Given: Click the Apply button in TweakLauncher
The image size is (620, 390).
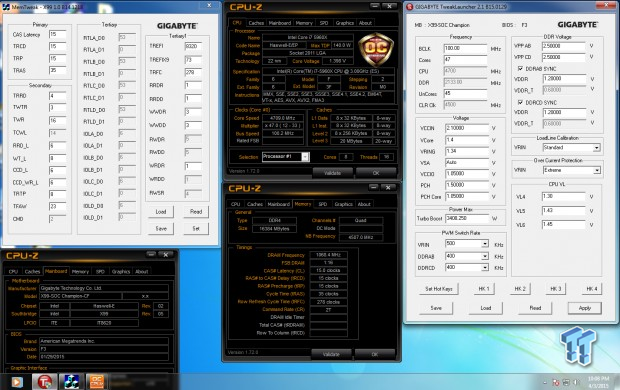Looking at the screenshot, I should click(x=585, y=308).
